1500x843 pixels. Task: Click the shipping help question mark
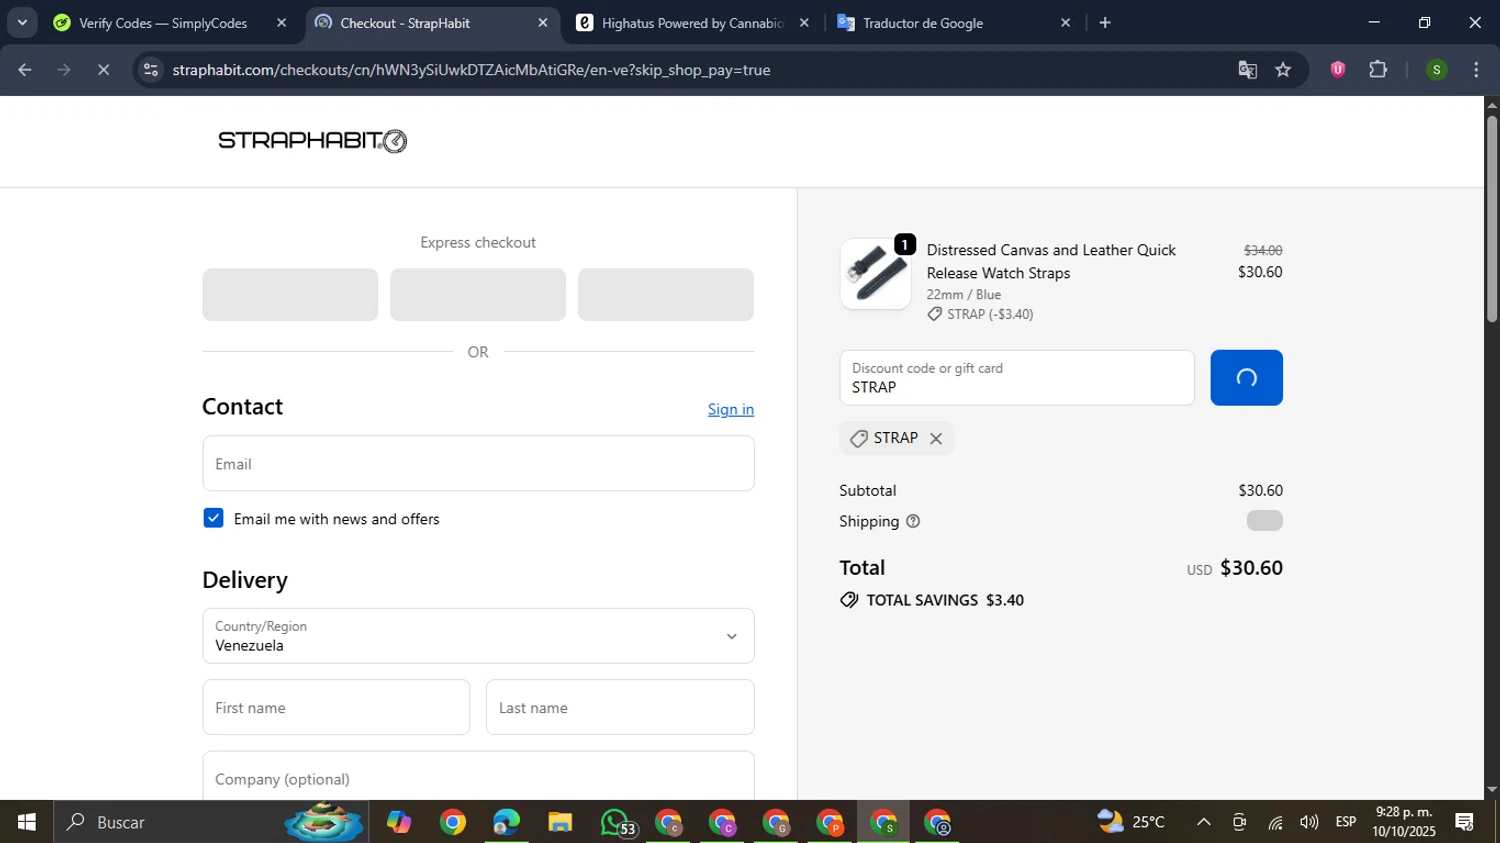[x=913, y=521]
